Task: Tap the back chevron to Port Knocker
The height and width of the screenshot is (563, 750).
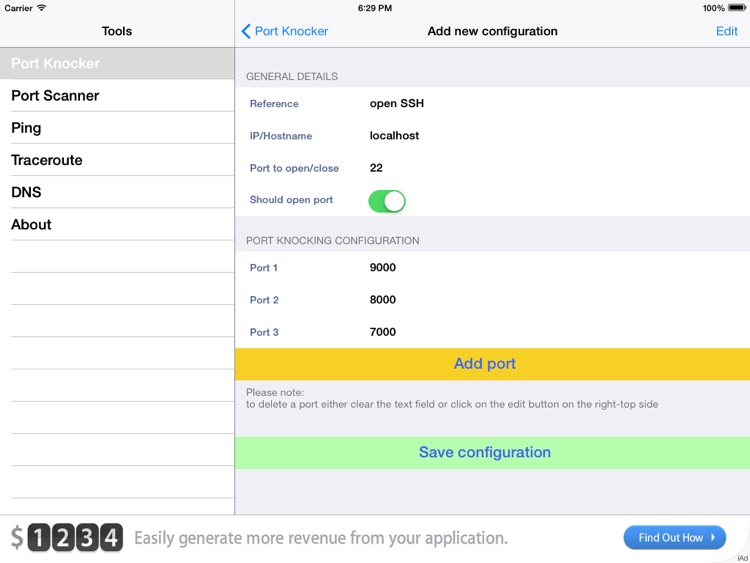Action: [247, 31]
